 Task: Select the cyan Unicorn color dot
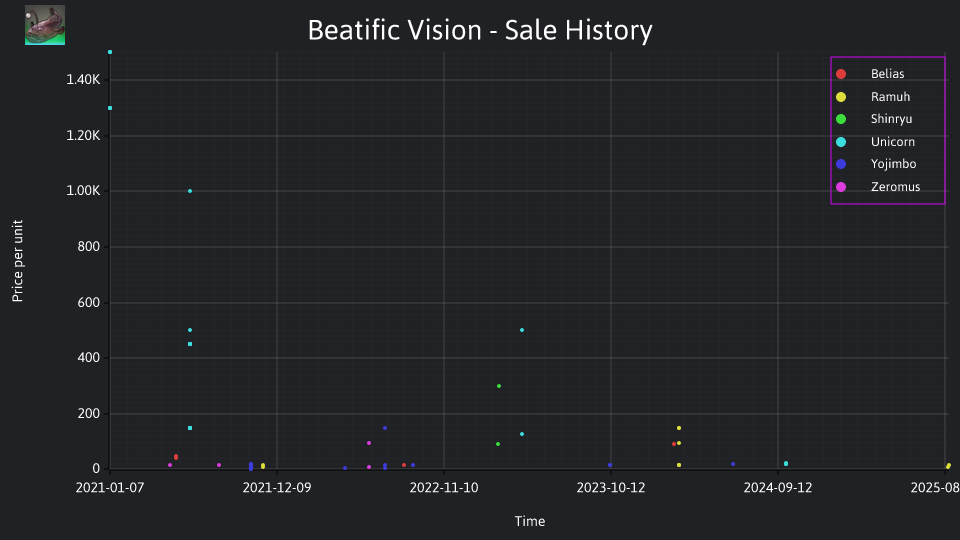(x=841, y=142)
